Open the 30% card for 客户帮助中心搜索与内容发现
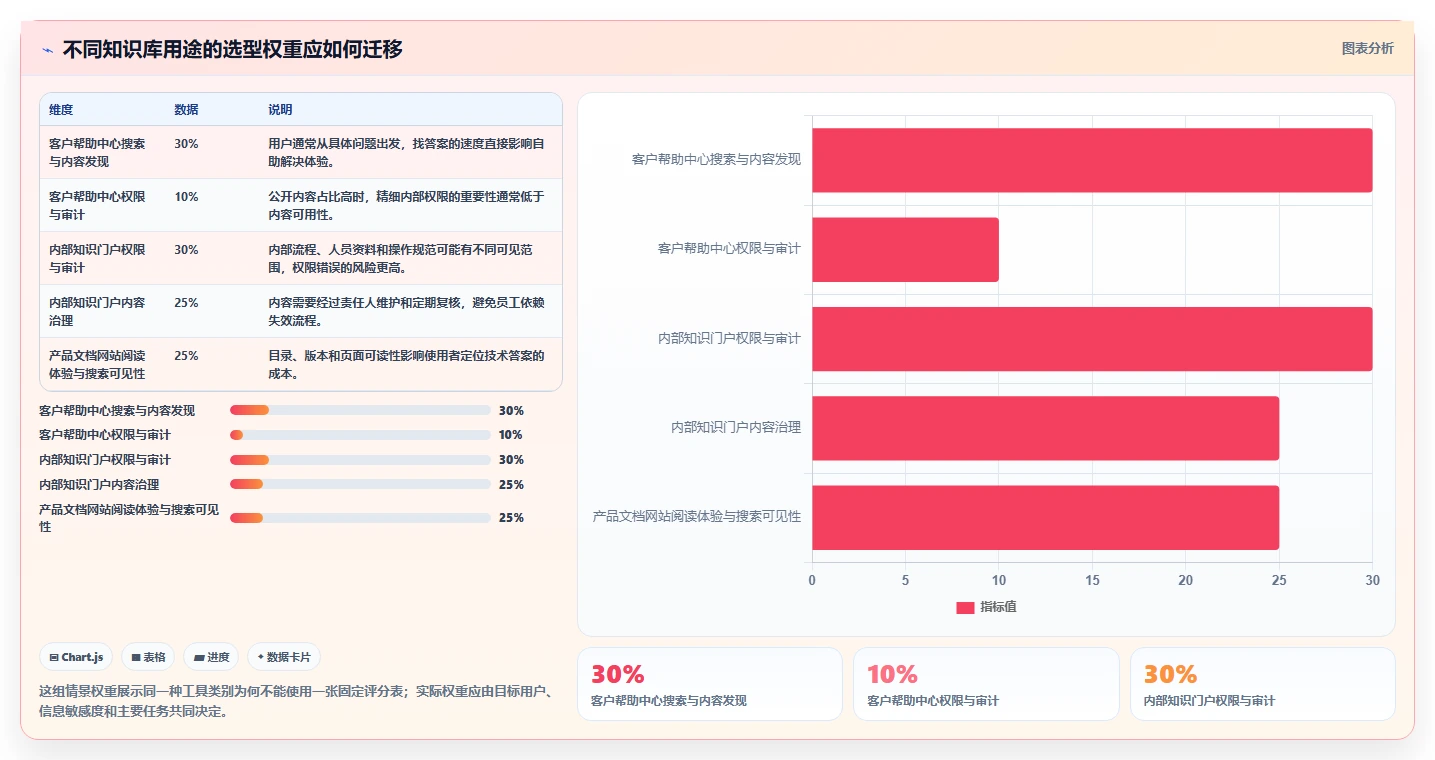The image size is (1435, 760). (710, 684)
